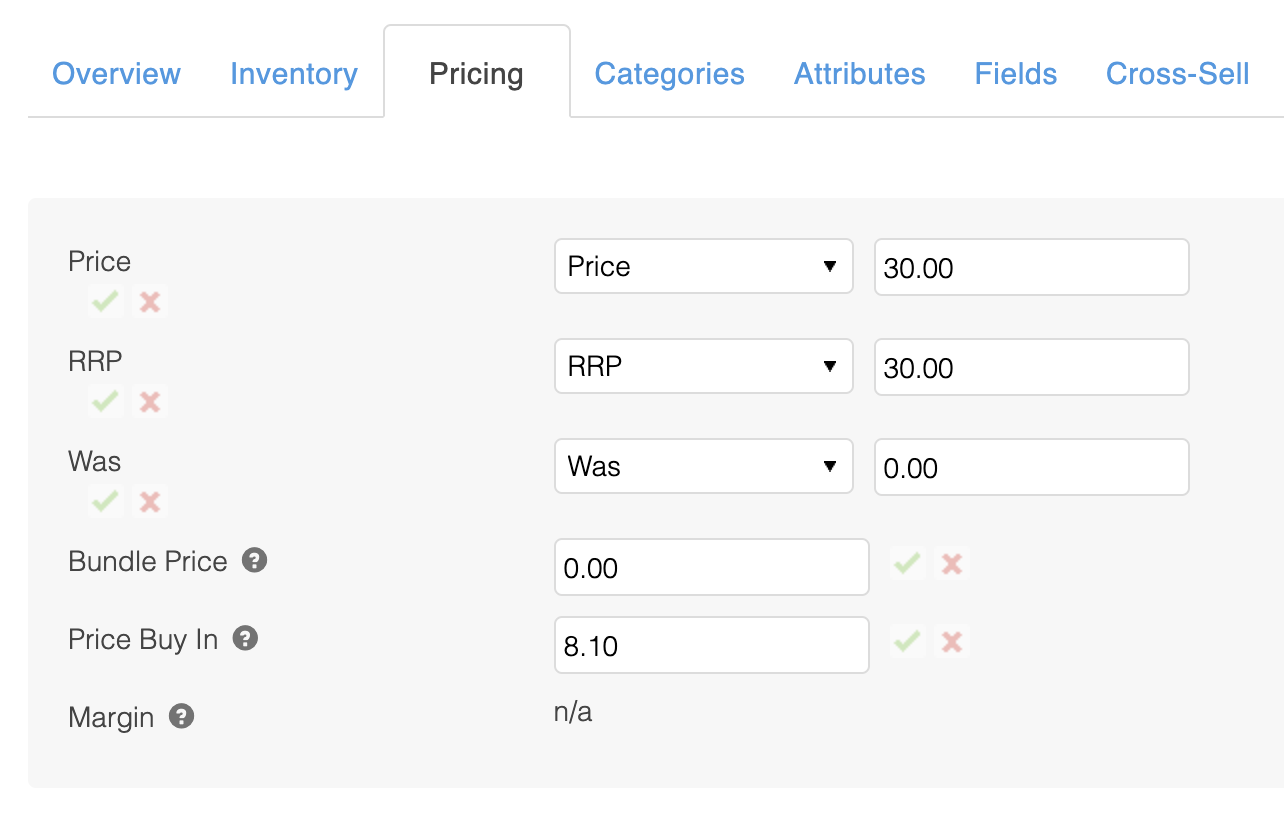Click the green checkmark under RRP
The width and height of the screenshot is (1284, 820).
pyautogui.click(x=105, y=401)
